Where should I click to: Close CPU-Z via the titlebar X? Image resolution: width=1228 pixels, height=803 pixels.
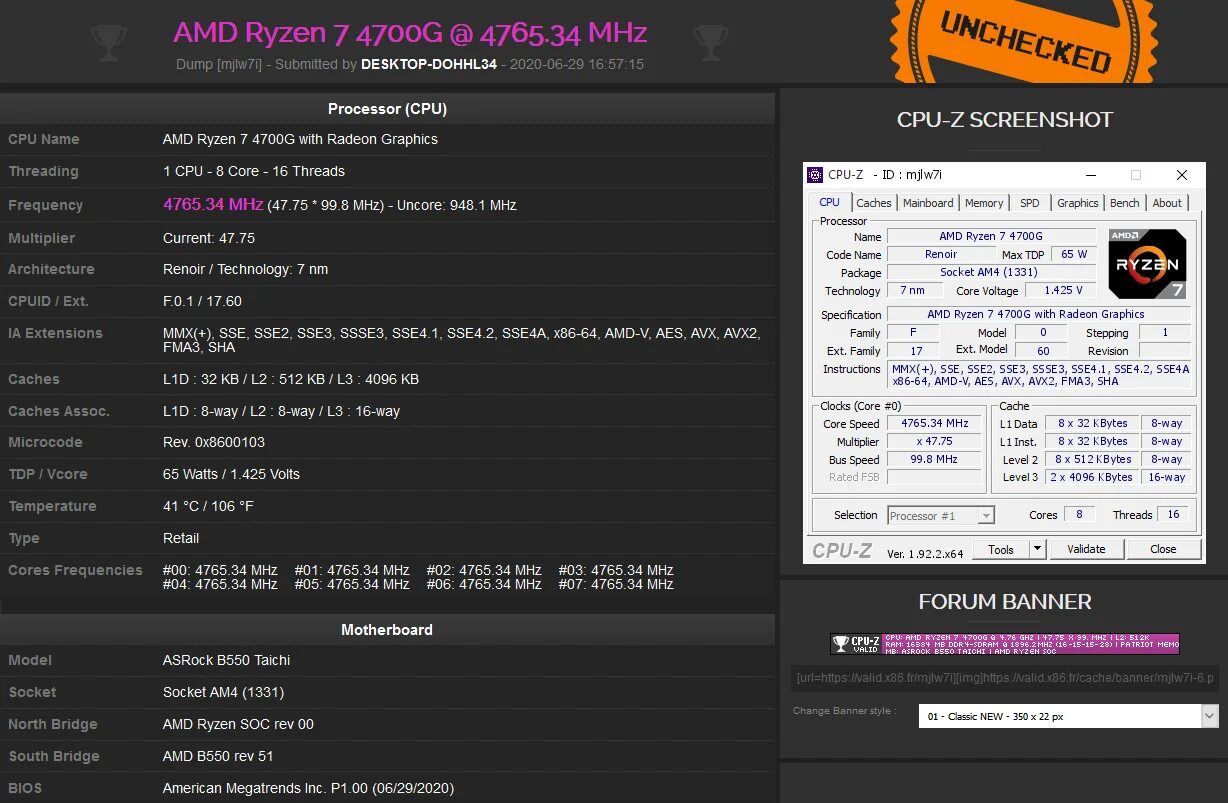coord(1182,175)
